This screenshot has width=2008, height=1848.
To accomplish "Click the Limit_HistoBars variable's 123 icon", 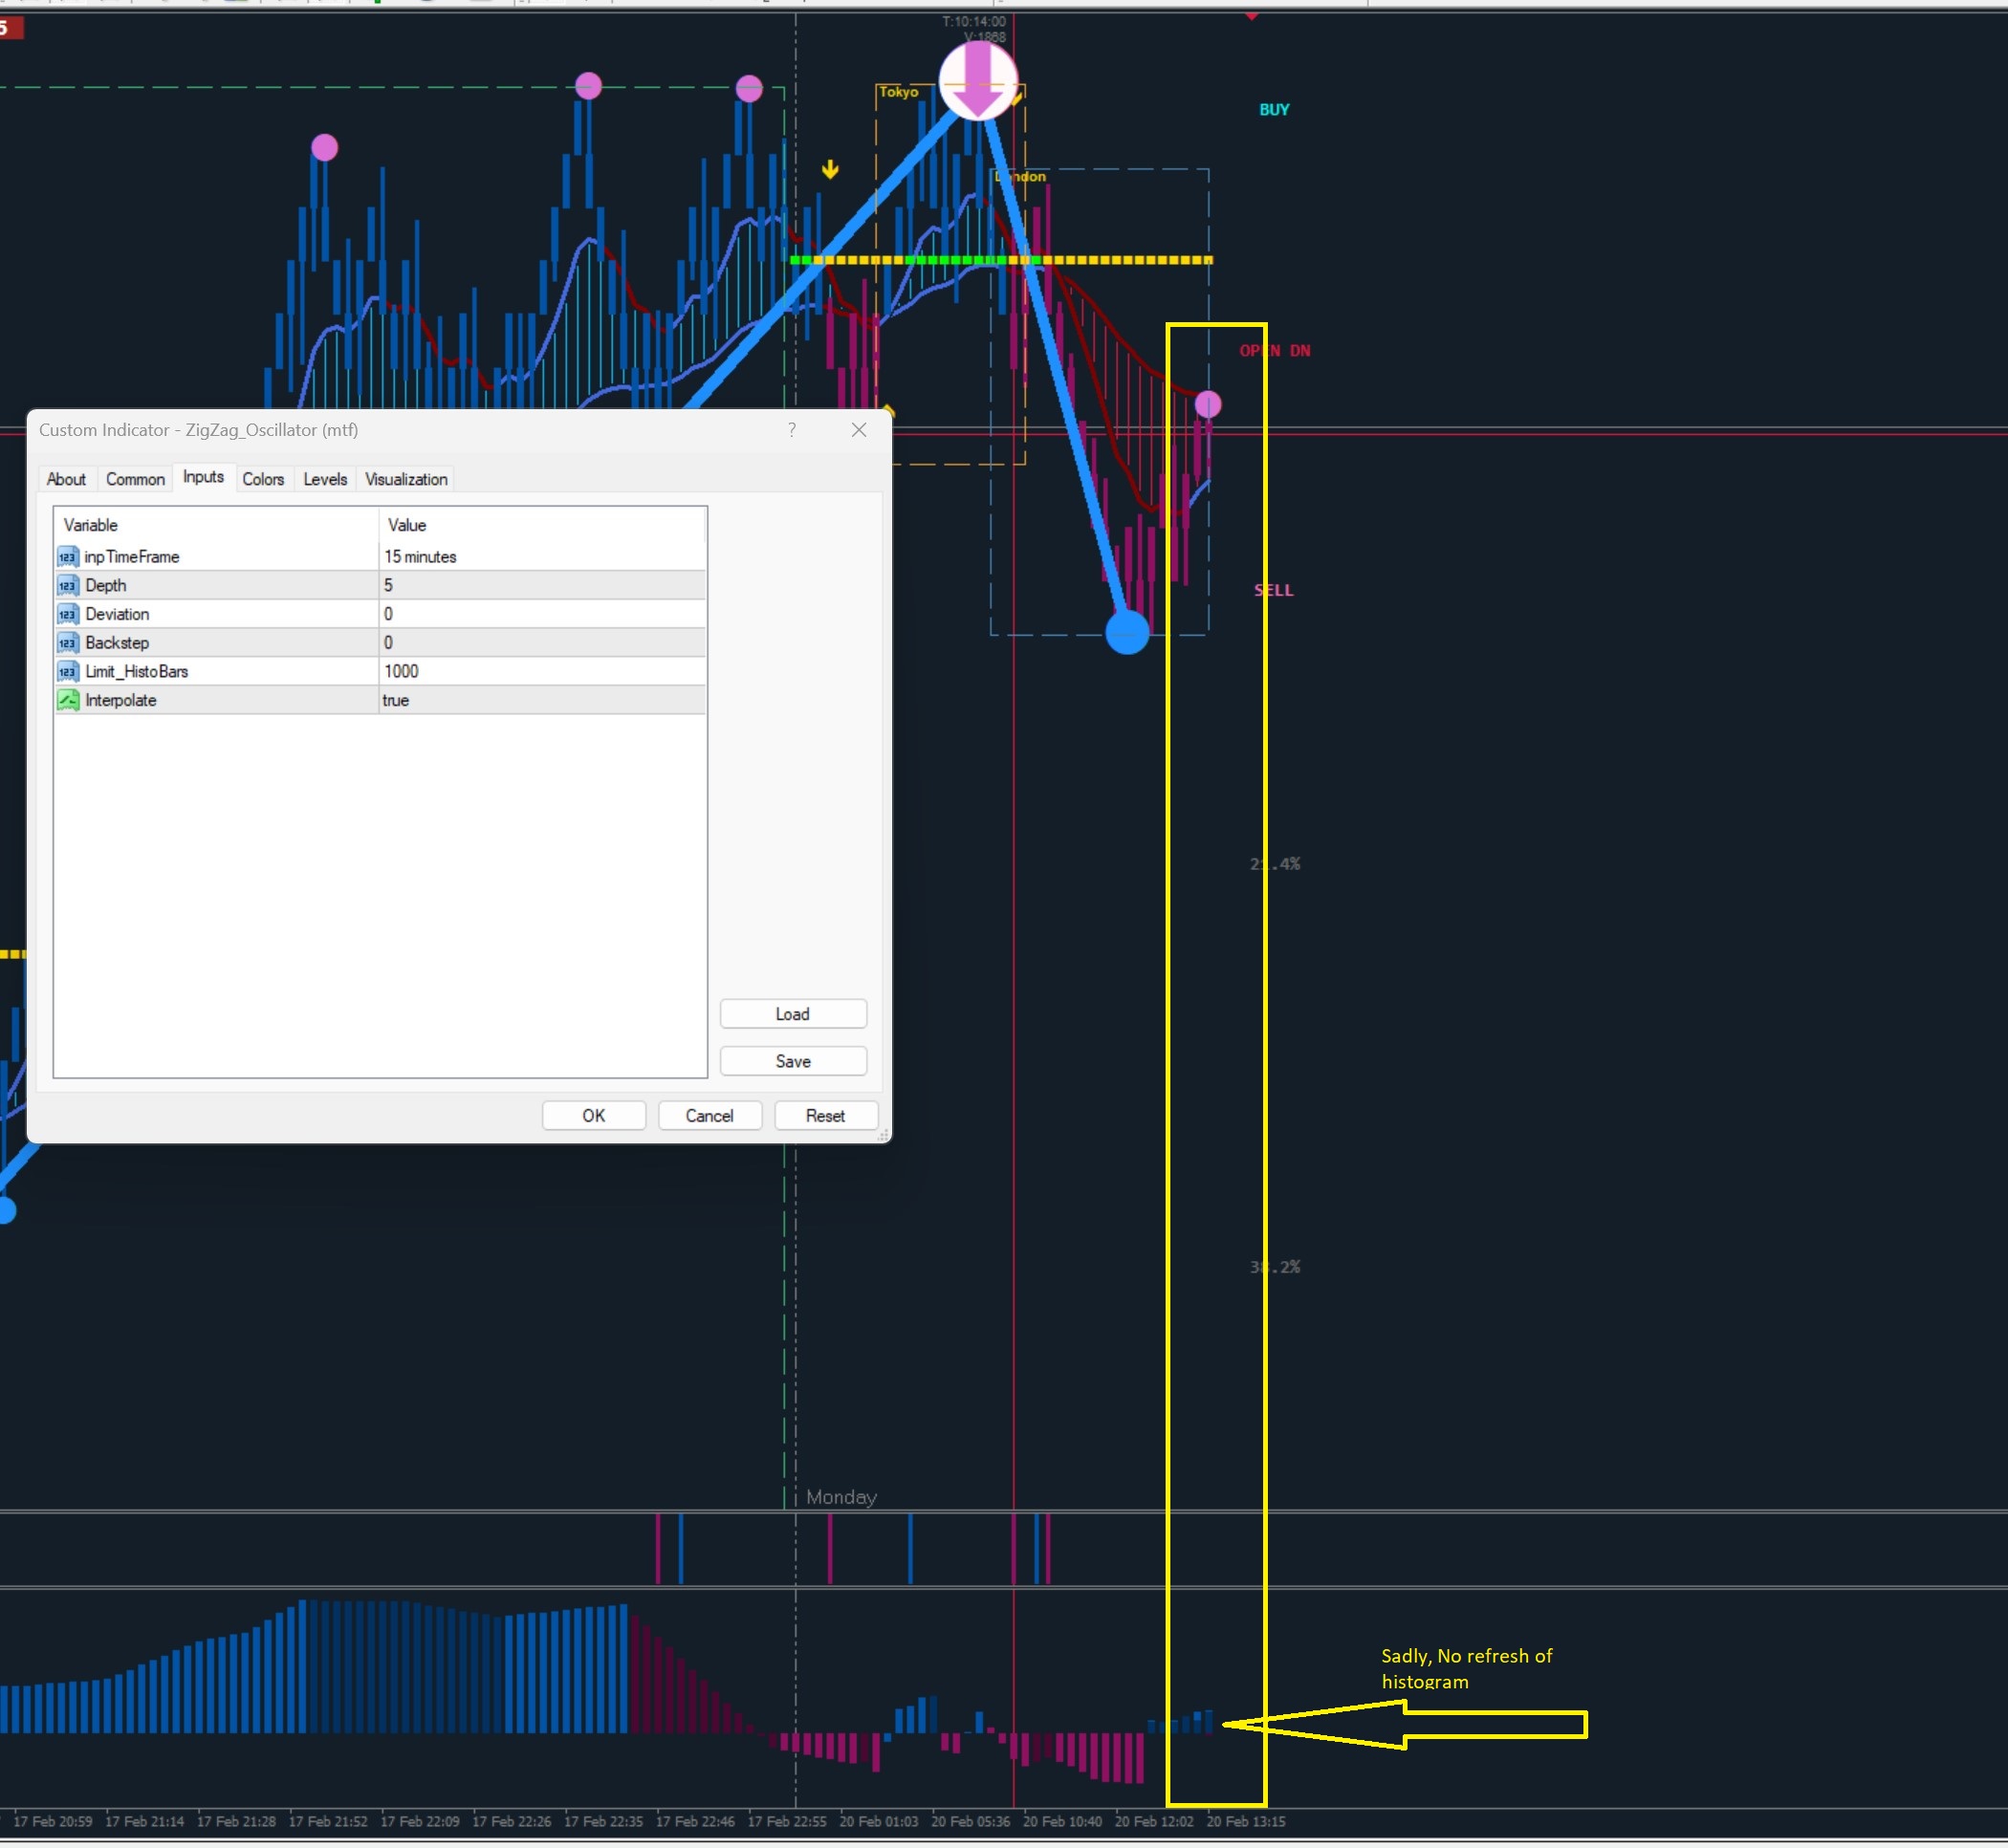I will (67, 672).
